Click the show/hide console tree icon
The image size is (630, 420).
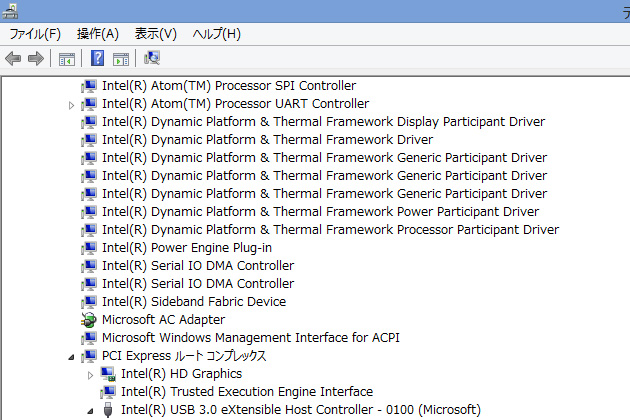[x=67, y=59]
